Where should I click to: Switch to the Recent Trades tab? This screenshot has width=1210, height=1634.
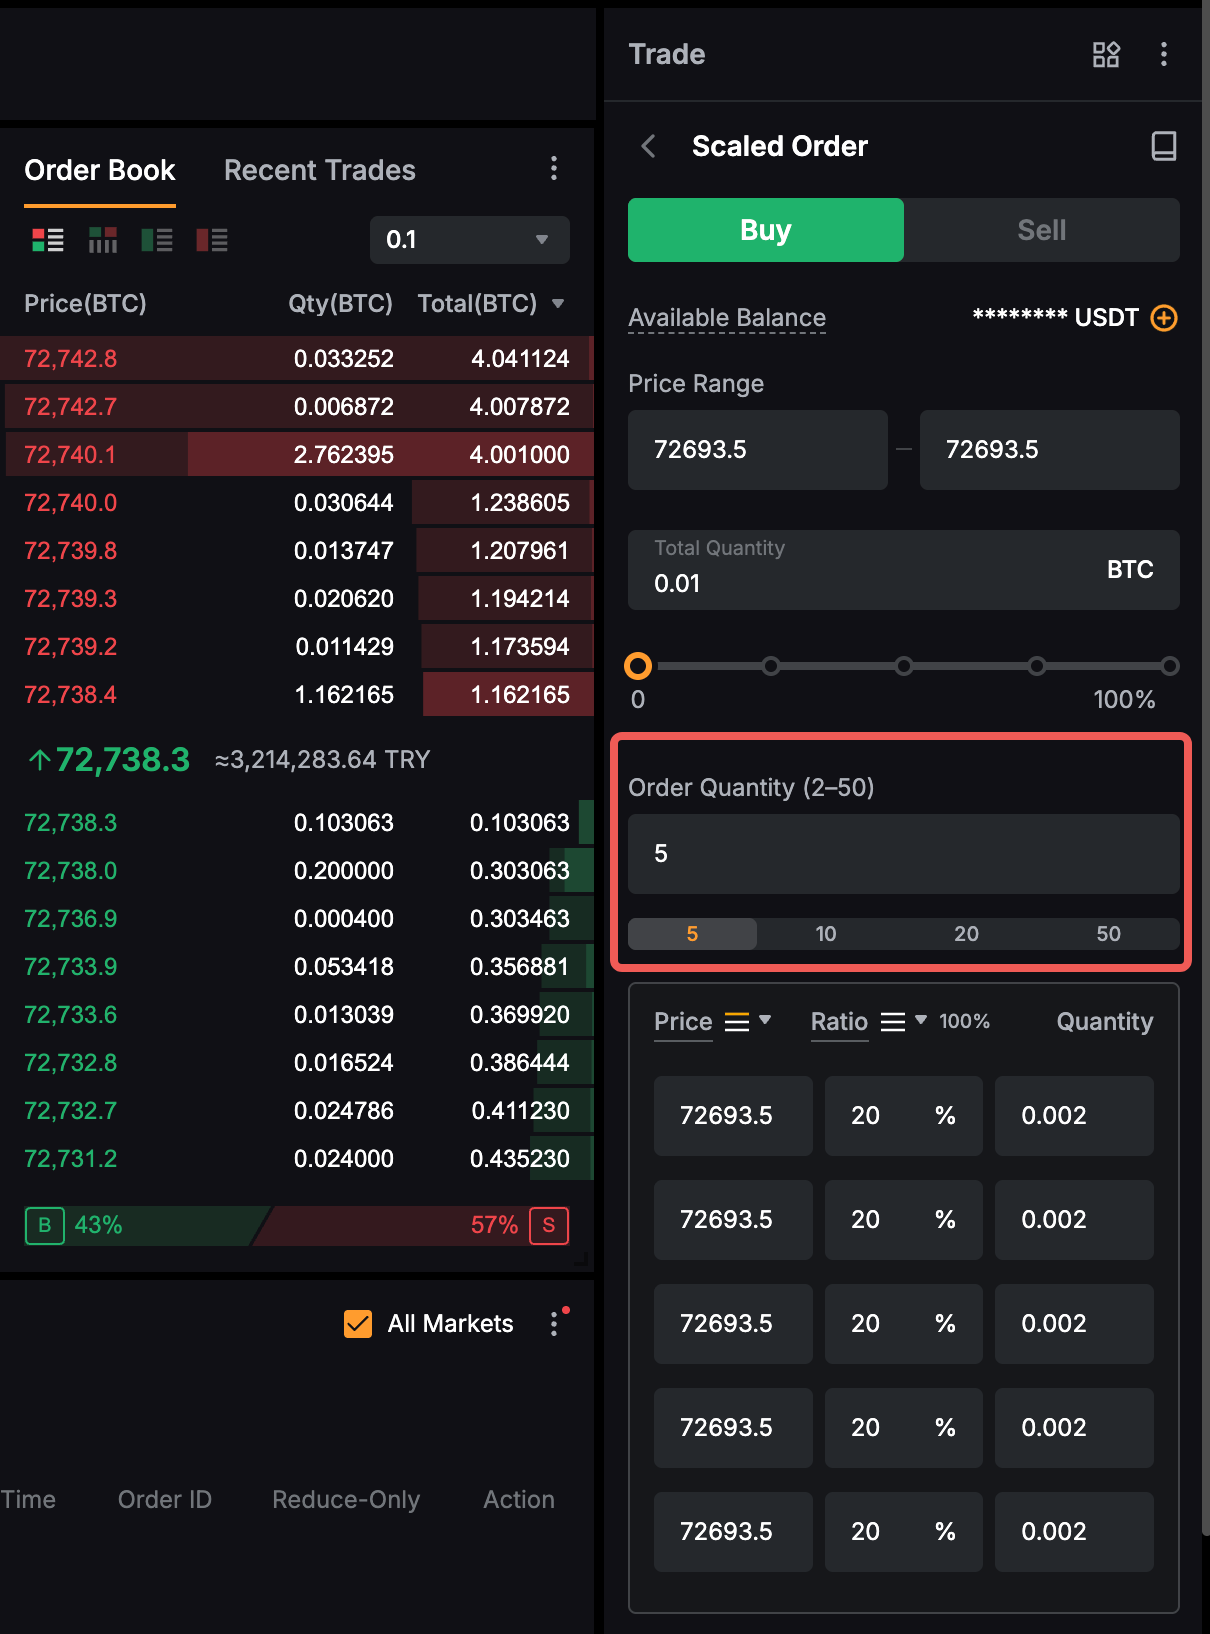click(x=319, y=170)
